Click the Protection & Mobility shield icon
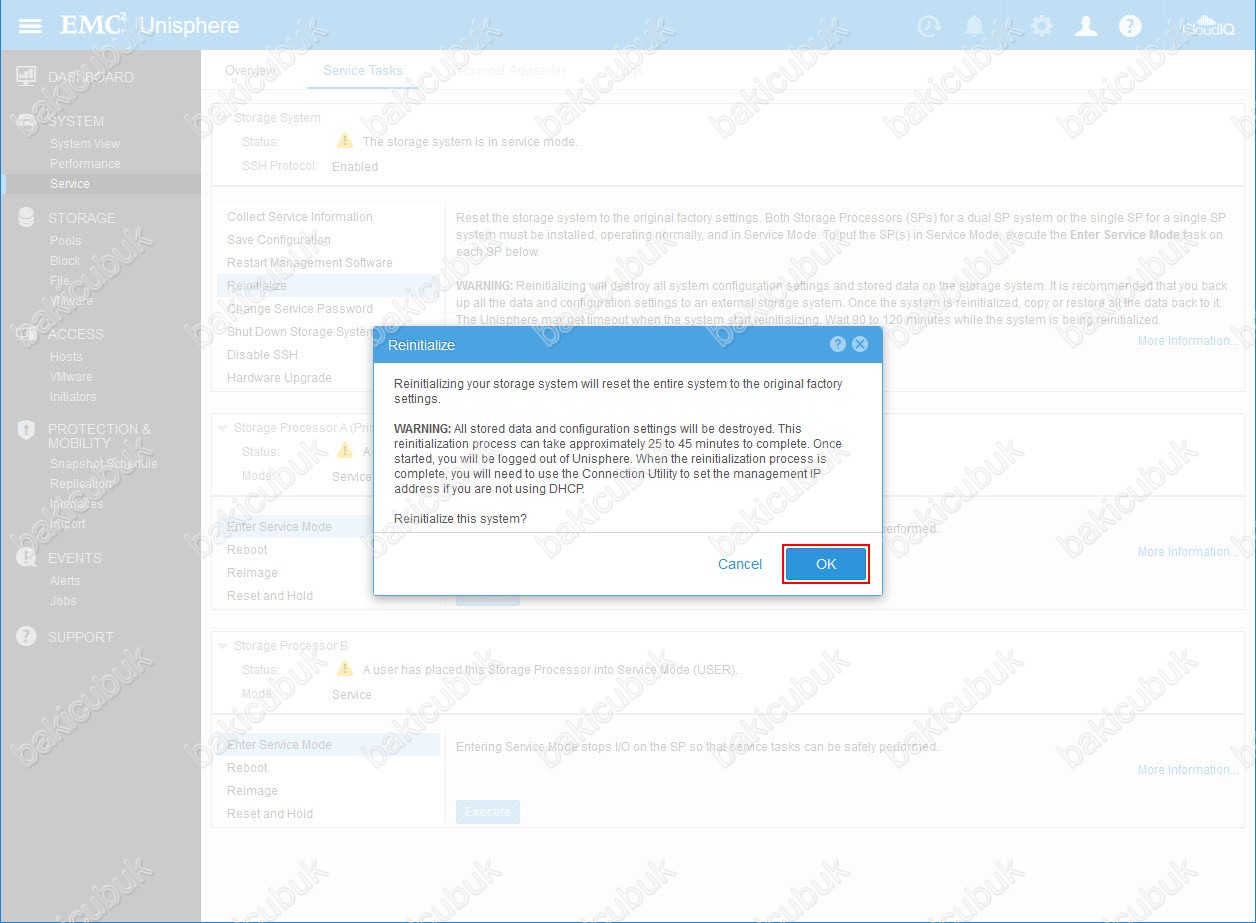This screenshot has width=1256, height=923. pos(27,430)
